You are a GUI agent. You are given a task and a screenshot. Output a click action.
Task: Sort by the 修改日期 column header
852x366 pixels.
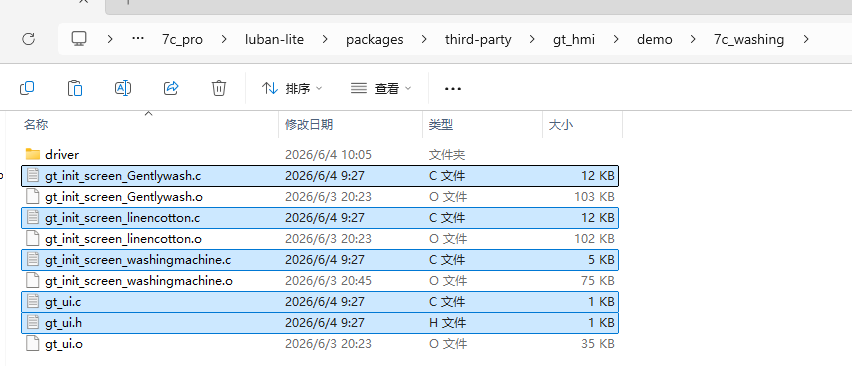click(x=309, y=124)
